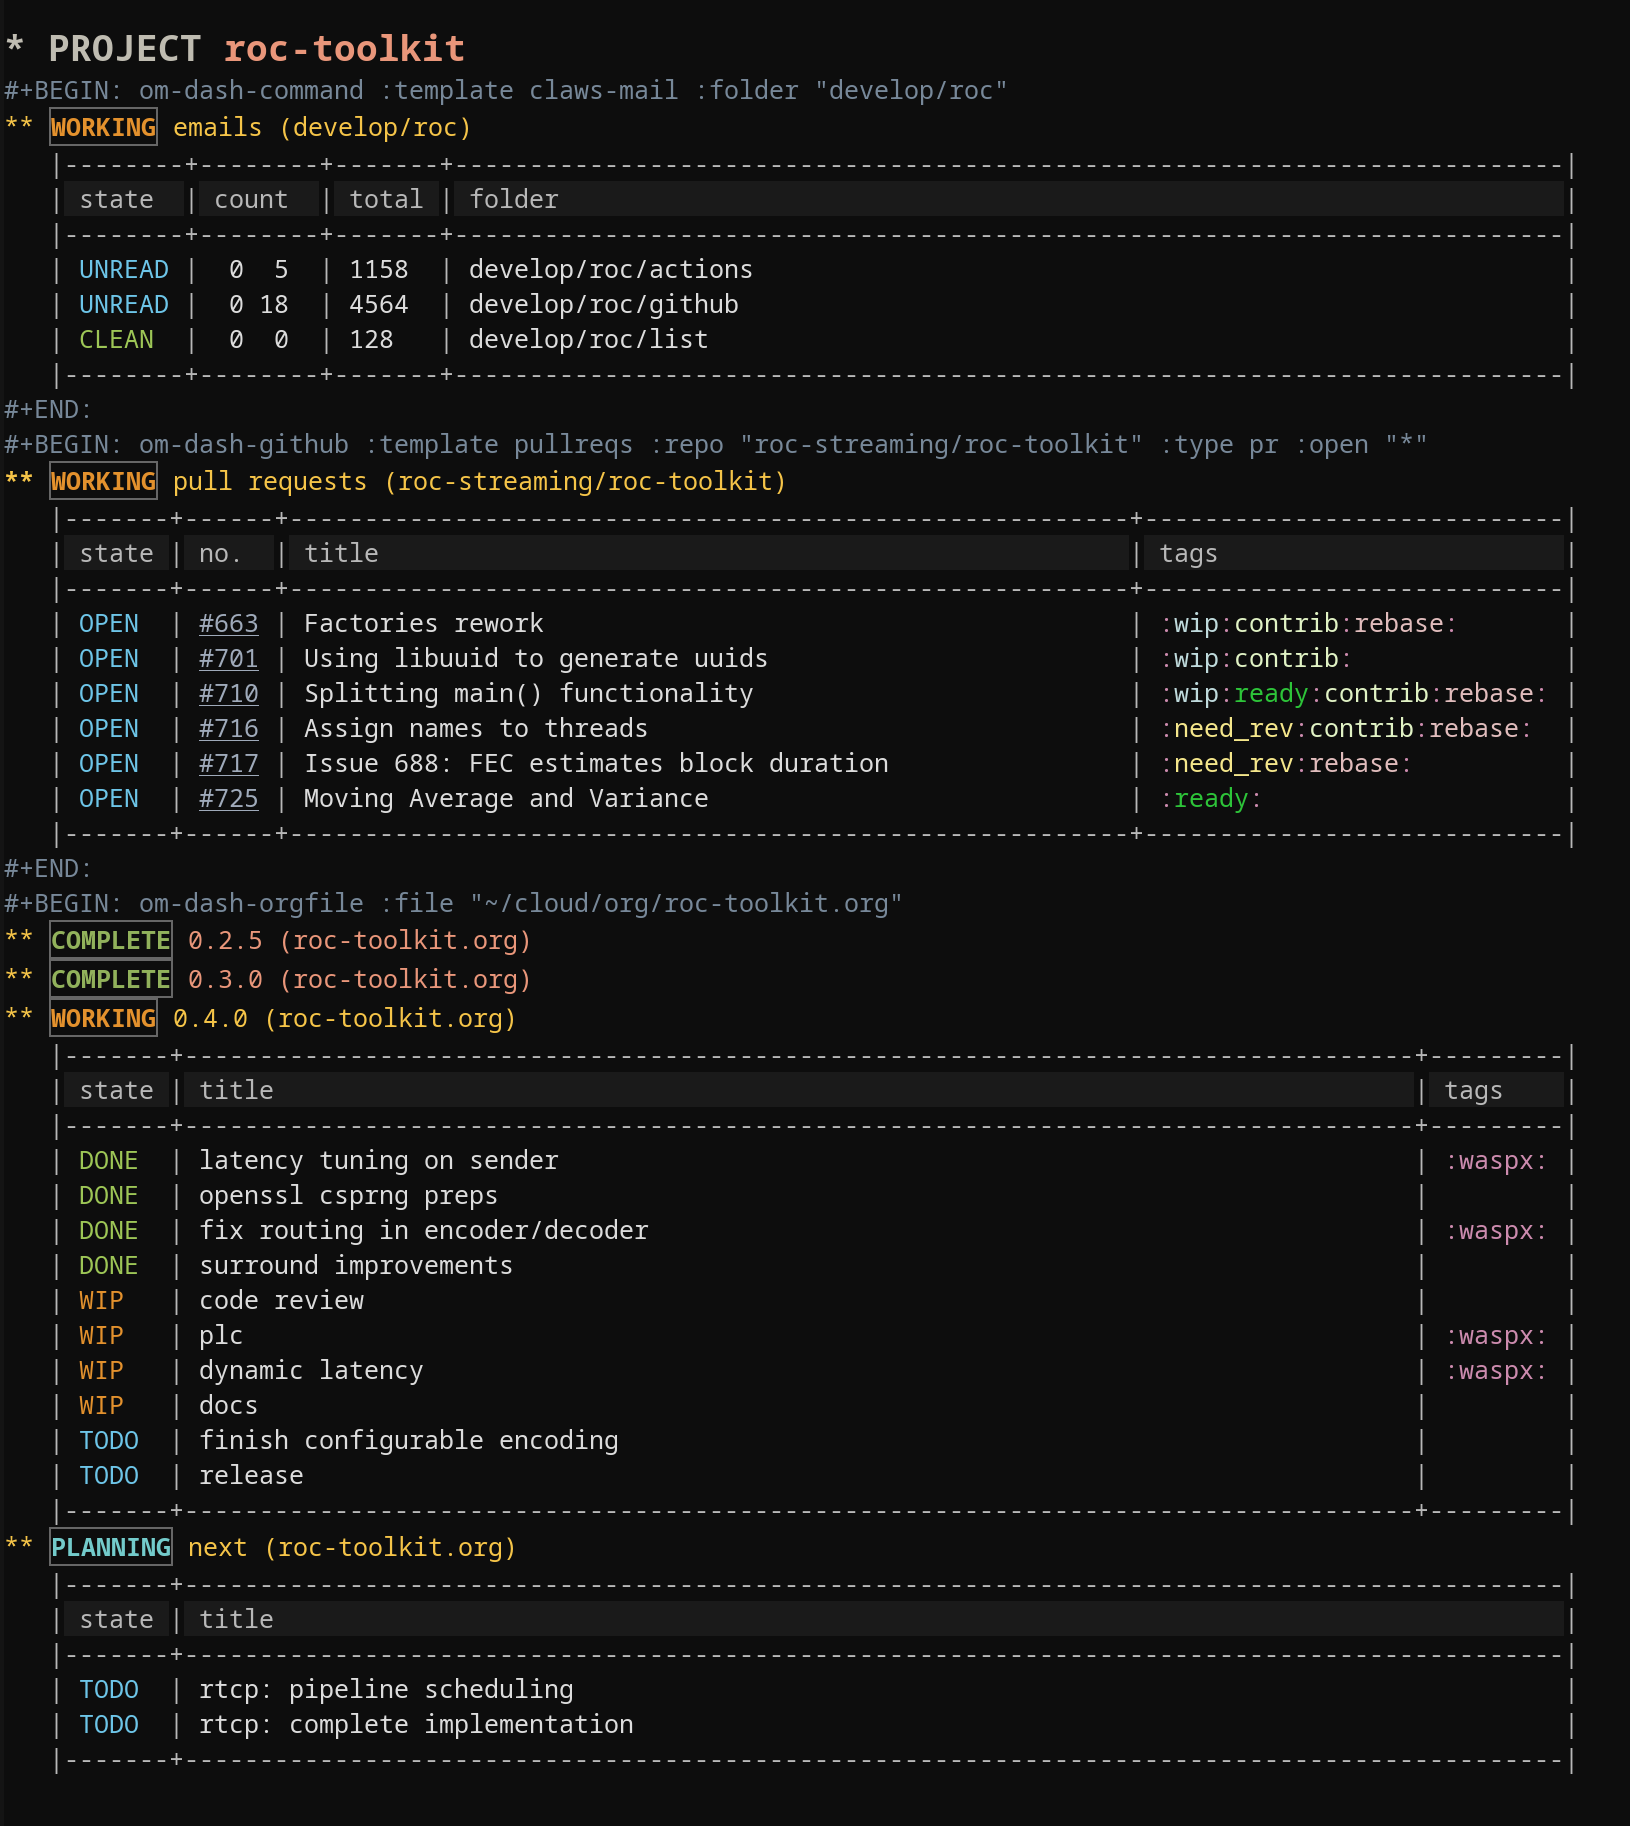Click 'finish configurable encoding' task
Viewport: 1630px width, 1826px height.
pyautogui.click(x=408, y=1441)
